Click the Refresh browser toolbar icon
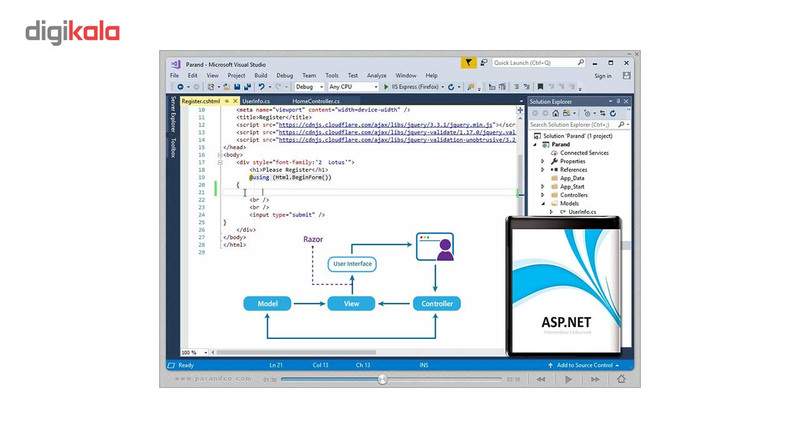 [x=451, y=87]
